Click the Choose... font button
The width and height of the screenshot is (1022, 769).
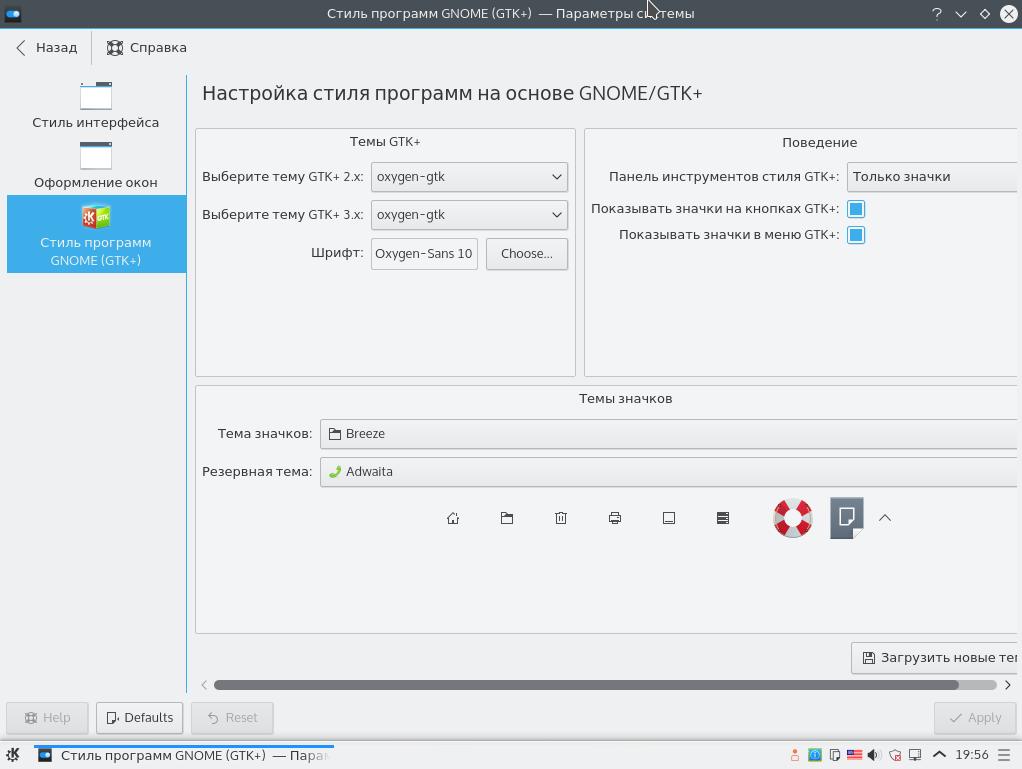tap(527, 254)
